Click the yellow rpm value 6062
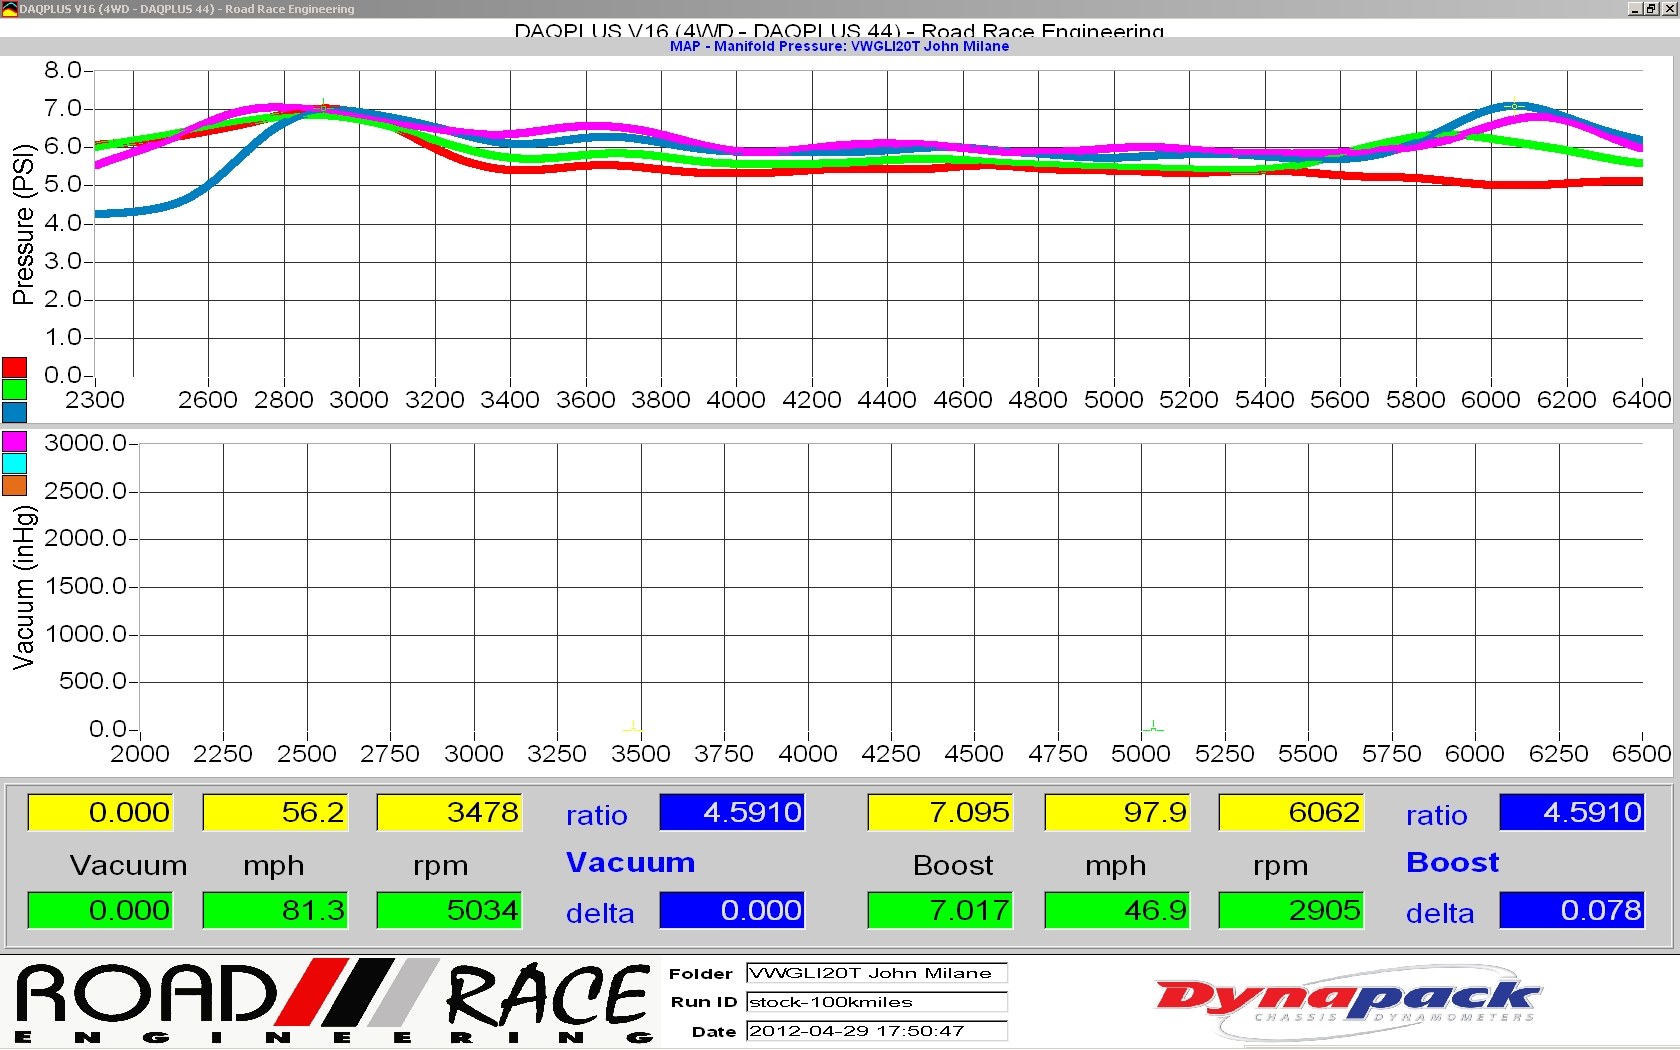 pos(1291,812)
